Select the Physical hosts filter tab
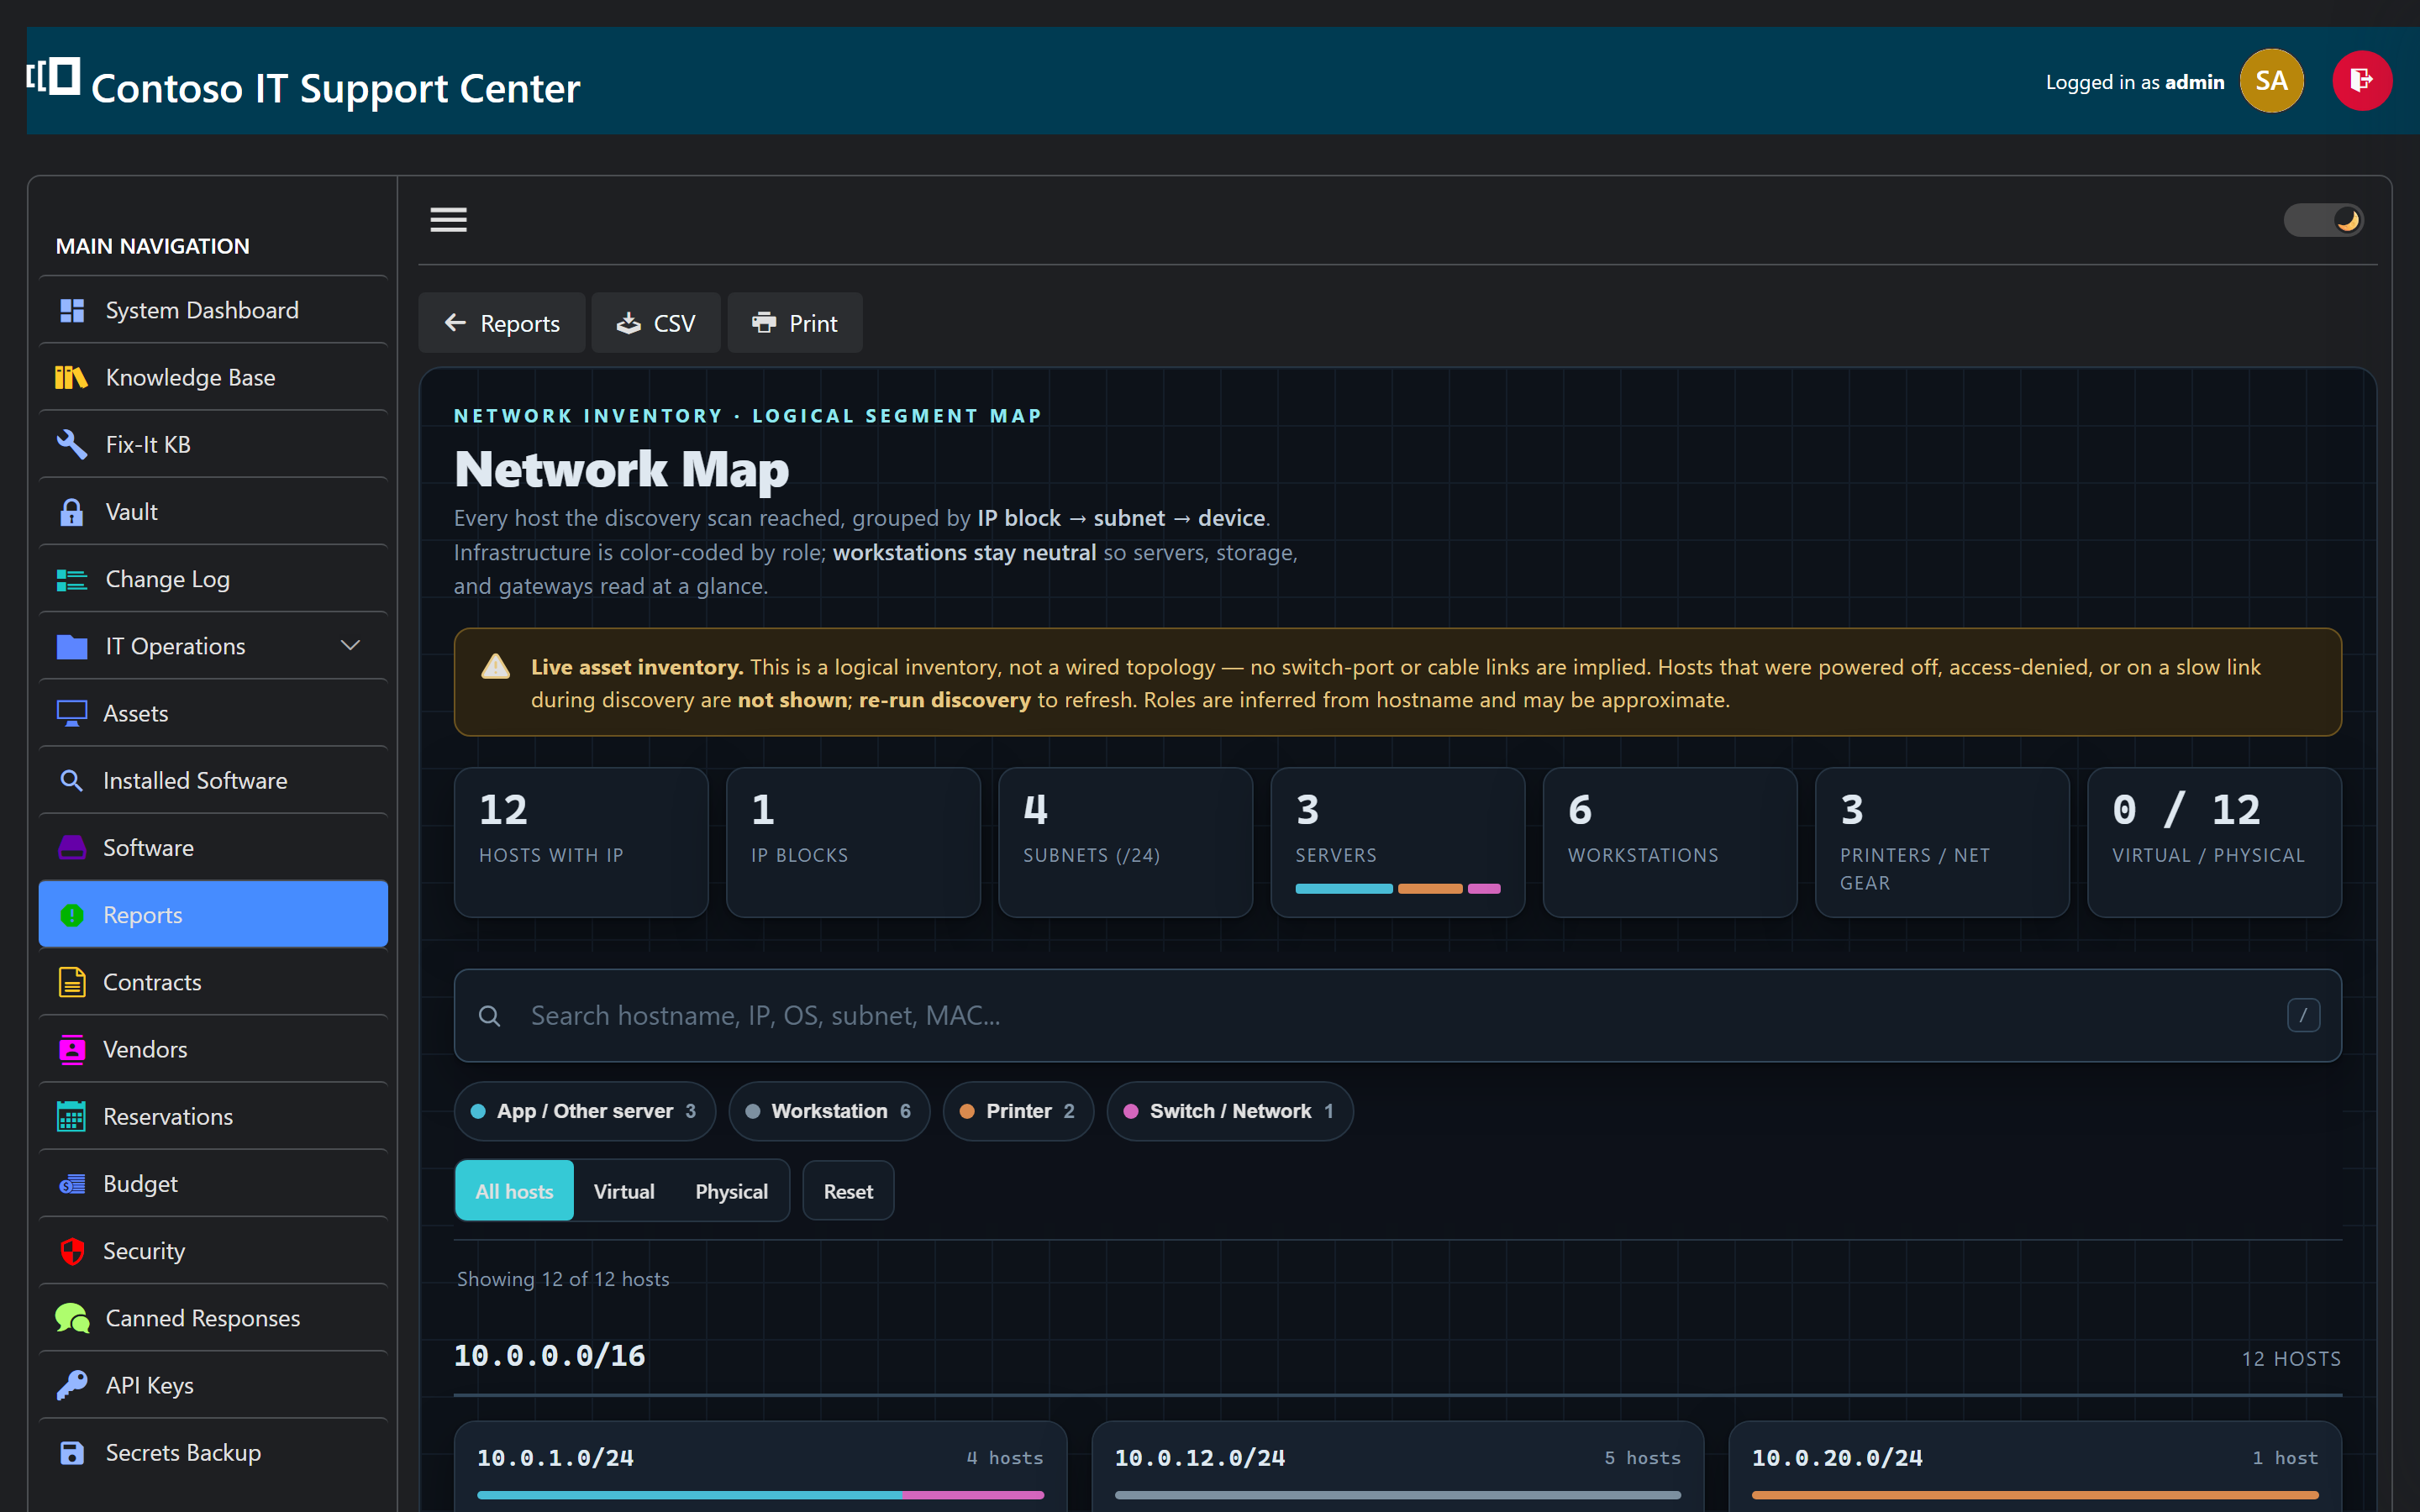 (732, 1191)
